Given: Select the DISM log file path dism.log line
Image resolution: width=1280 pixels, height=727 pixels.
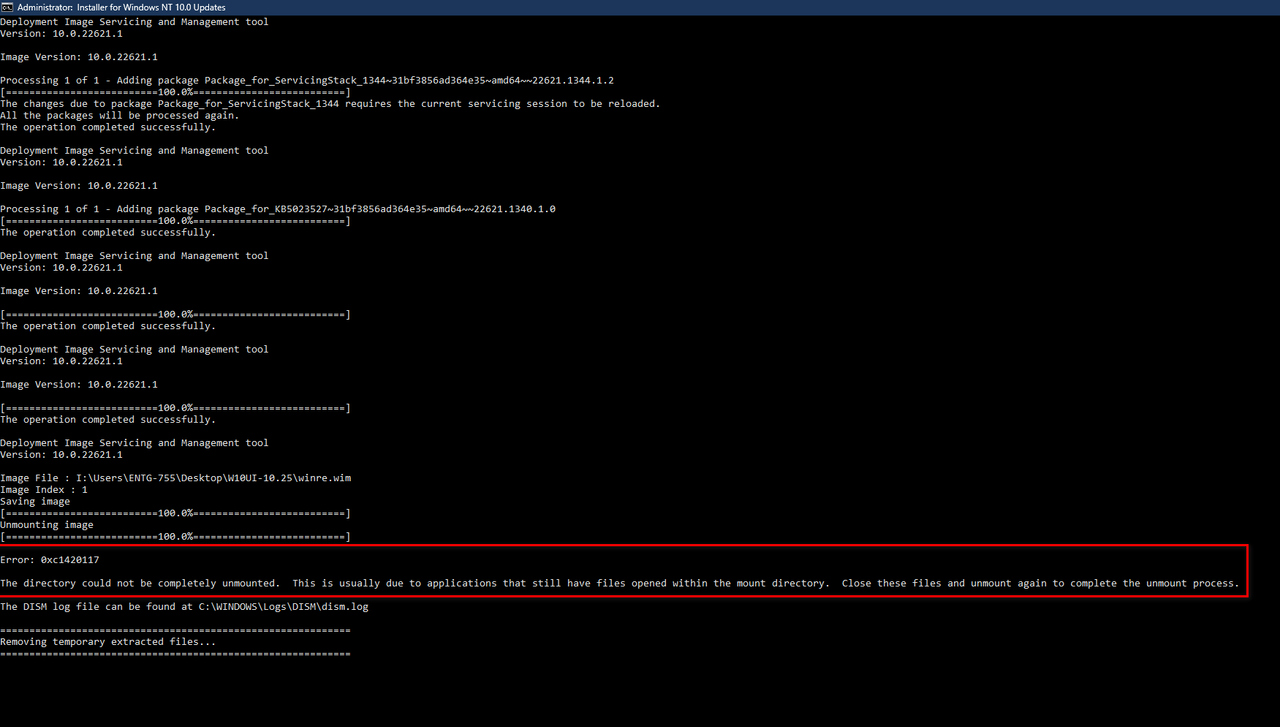Looking at the screenshot, I should click(x=184, y=607).
